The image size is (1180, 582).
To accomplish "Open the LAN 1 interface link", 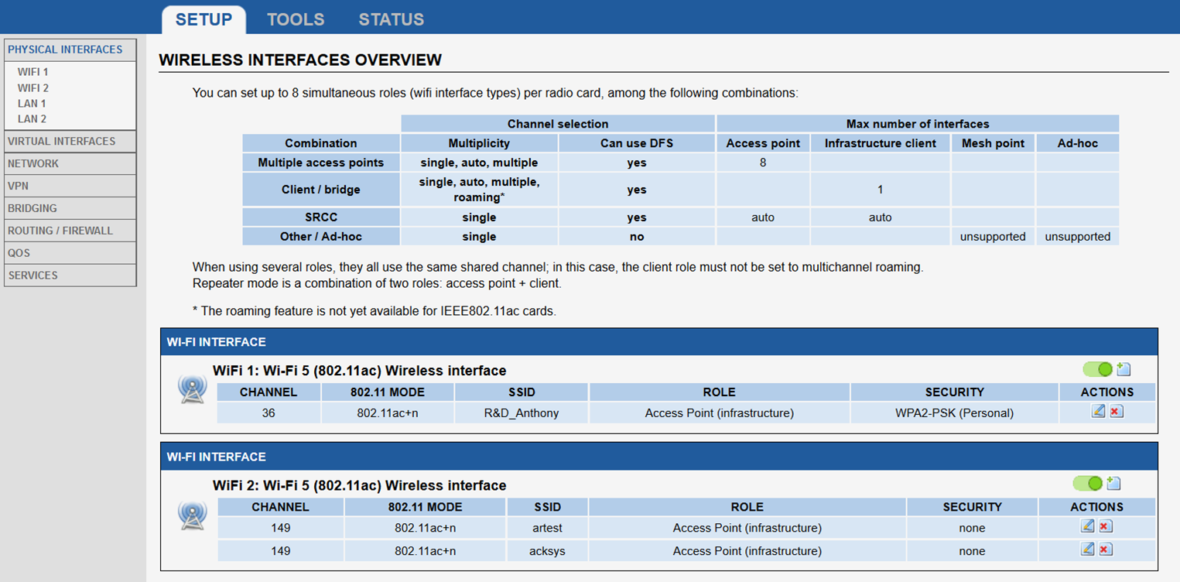I will (32, 103).
